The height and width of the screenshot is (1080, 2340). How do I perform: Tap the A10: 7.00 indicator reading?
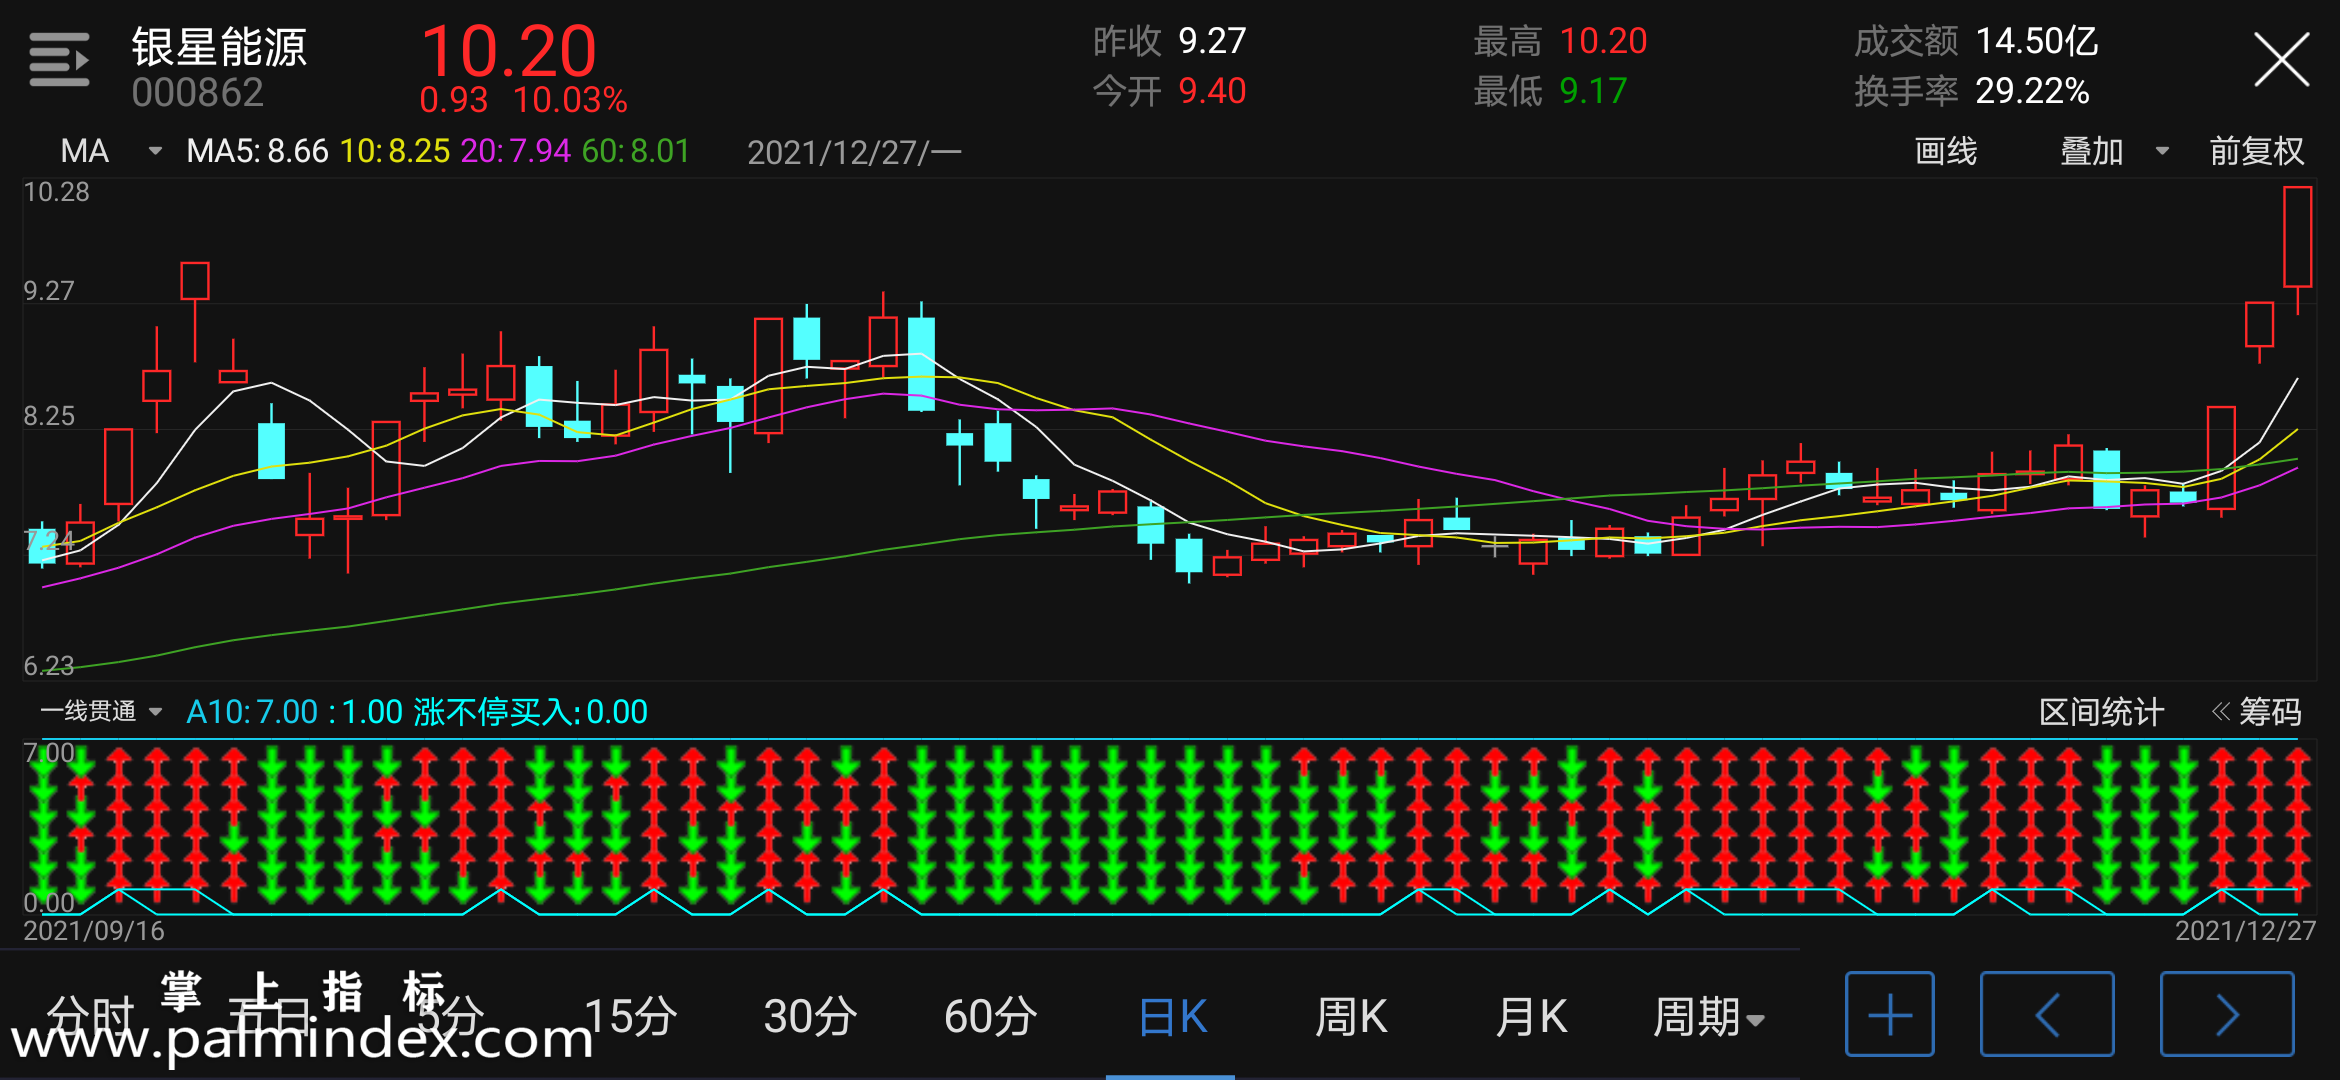click(x=252, y=712)
